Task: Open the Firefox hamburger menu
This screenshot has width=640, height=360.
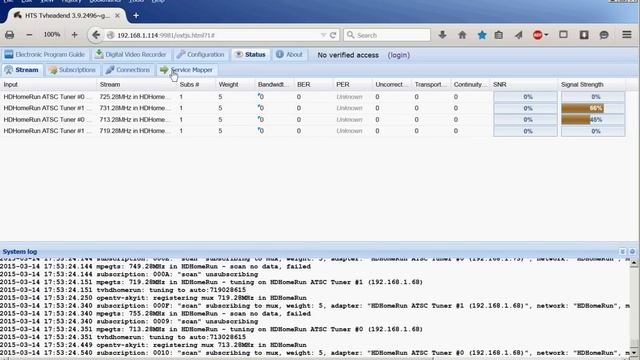Action: click(627, 35)
